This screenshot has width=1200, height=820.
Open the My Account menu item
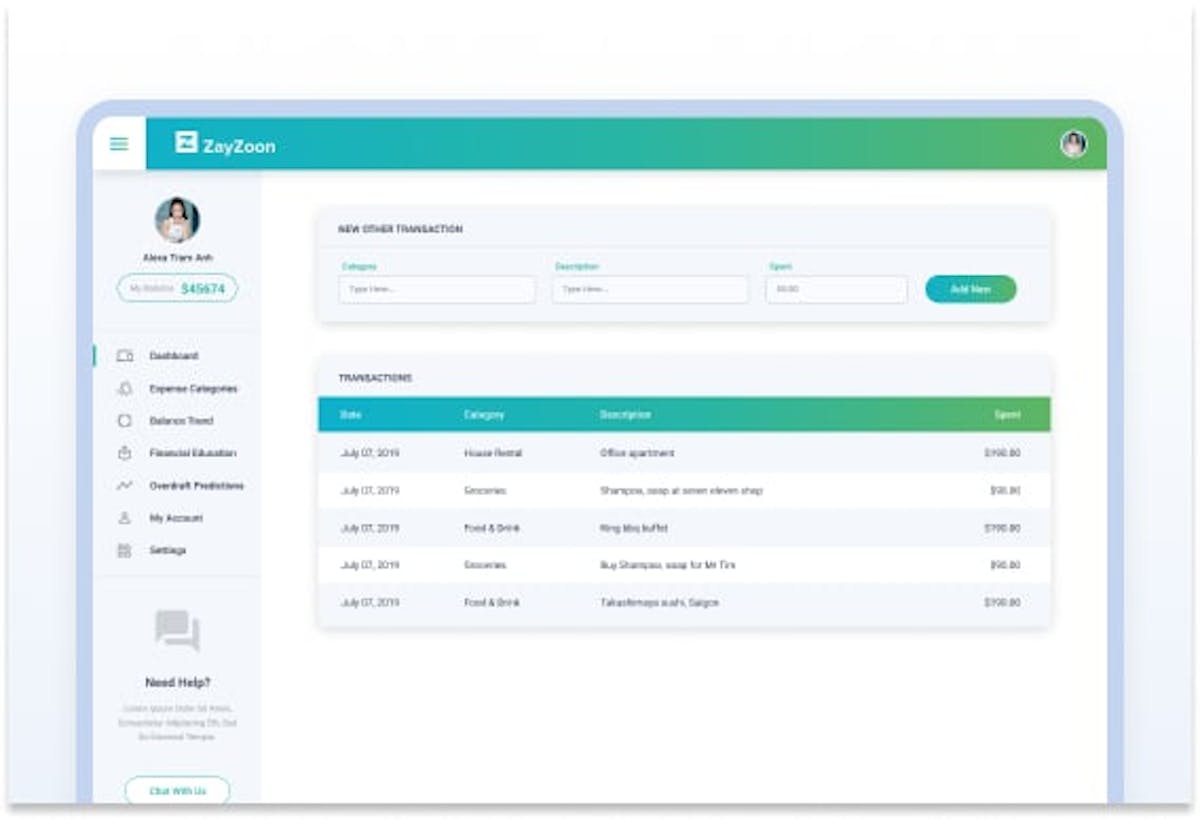(176, 518)
